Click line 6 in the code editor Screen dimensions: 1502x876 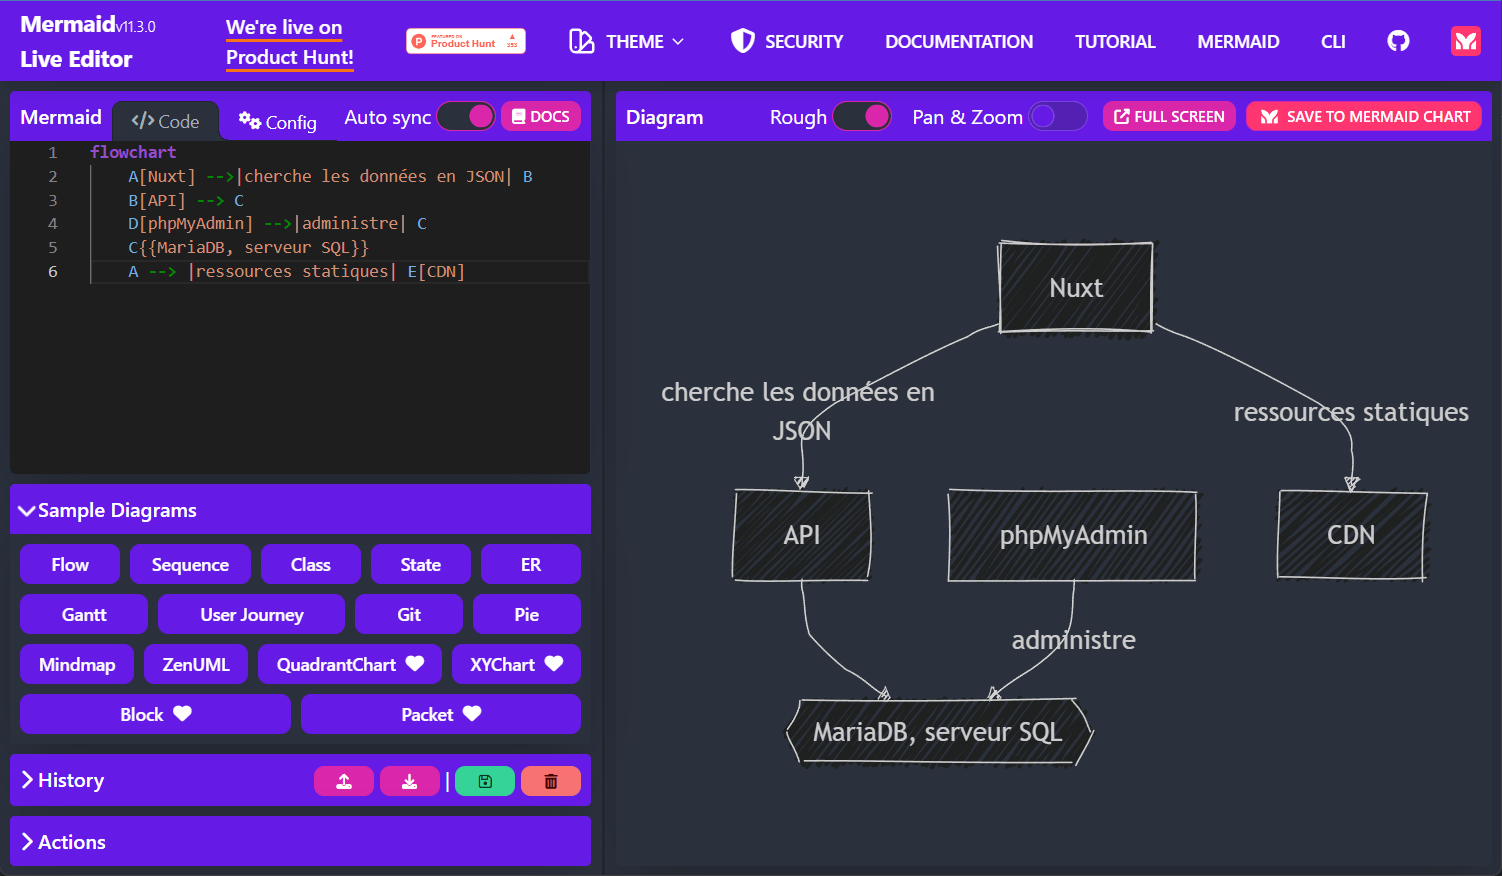(339, 271)
